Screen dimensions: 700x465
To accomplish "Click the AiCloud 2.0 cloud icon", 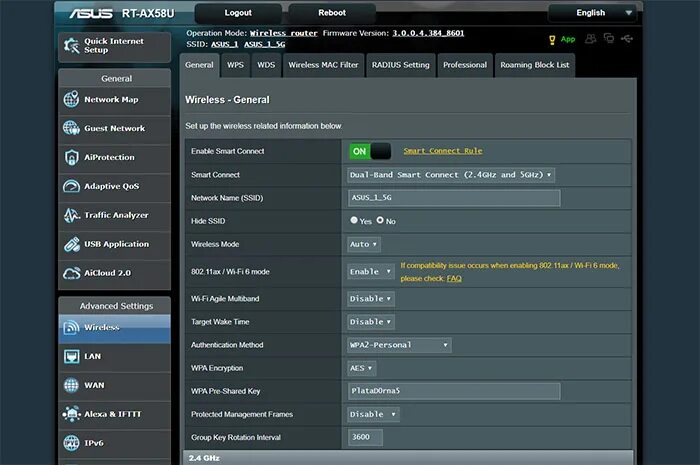I will coord(71,273).
